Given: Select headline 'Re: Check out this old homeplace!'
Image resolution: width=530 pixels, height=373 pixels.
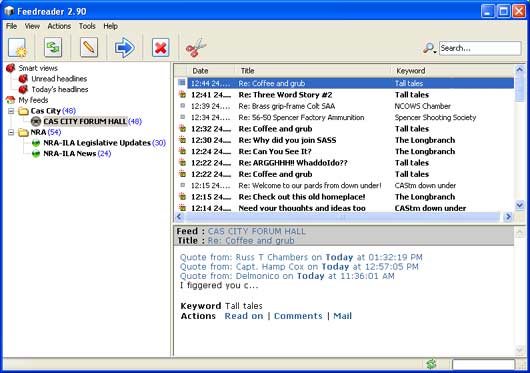Looking at the screenshot, I should pyautogui.click(x=302, y=197).
